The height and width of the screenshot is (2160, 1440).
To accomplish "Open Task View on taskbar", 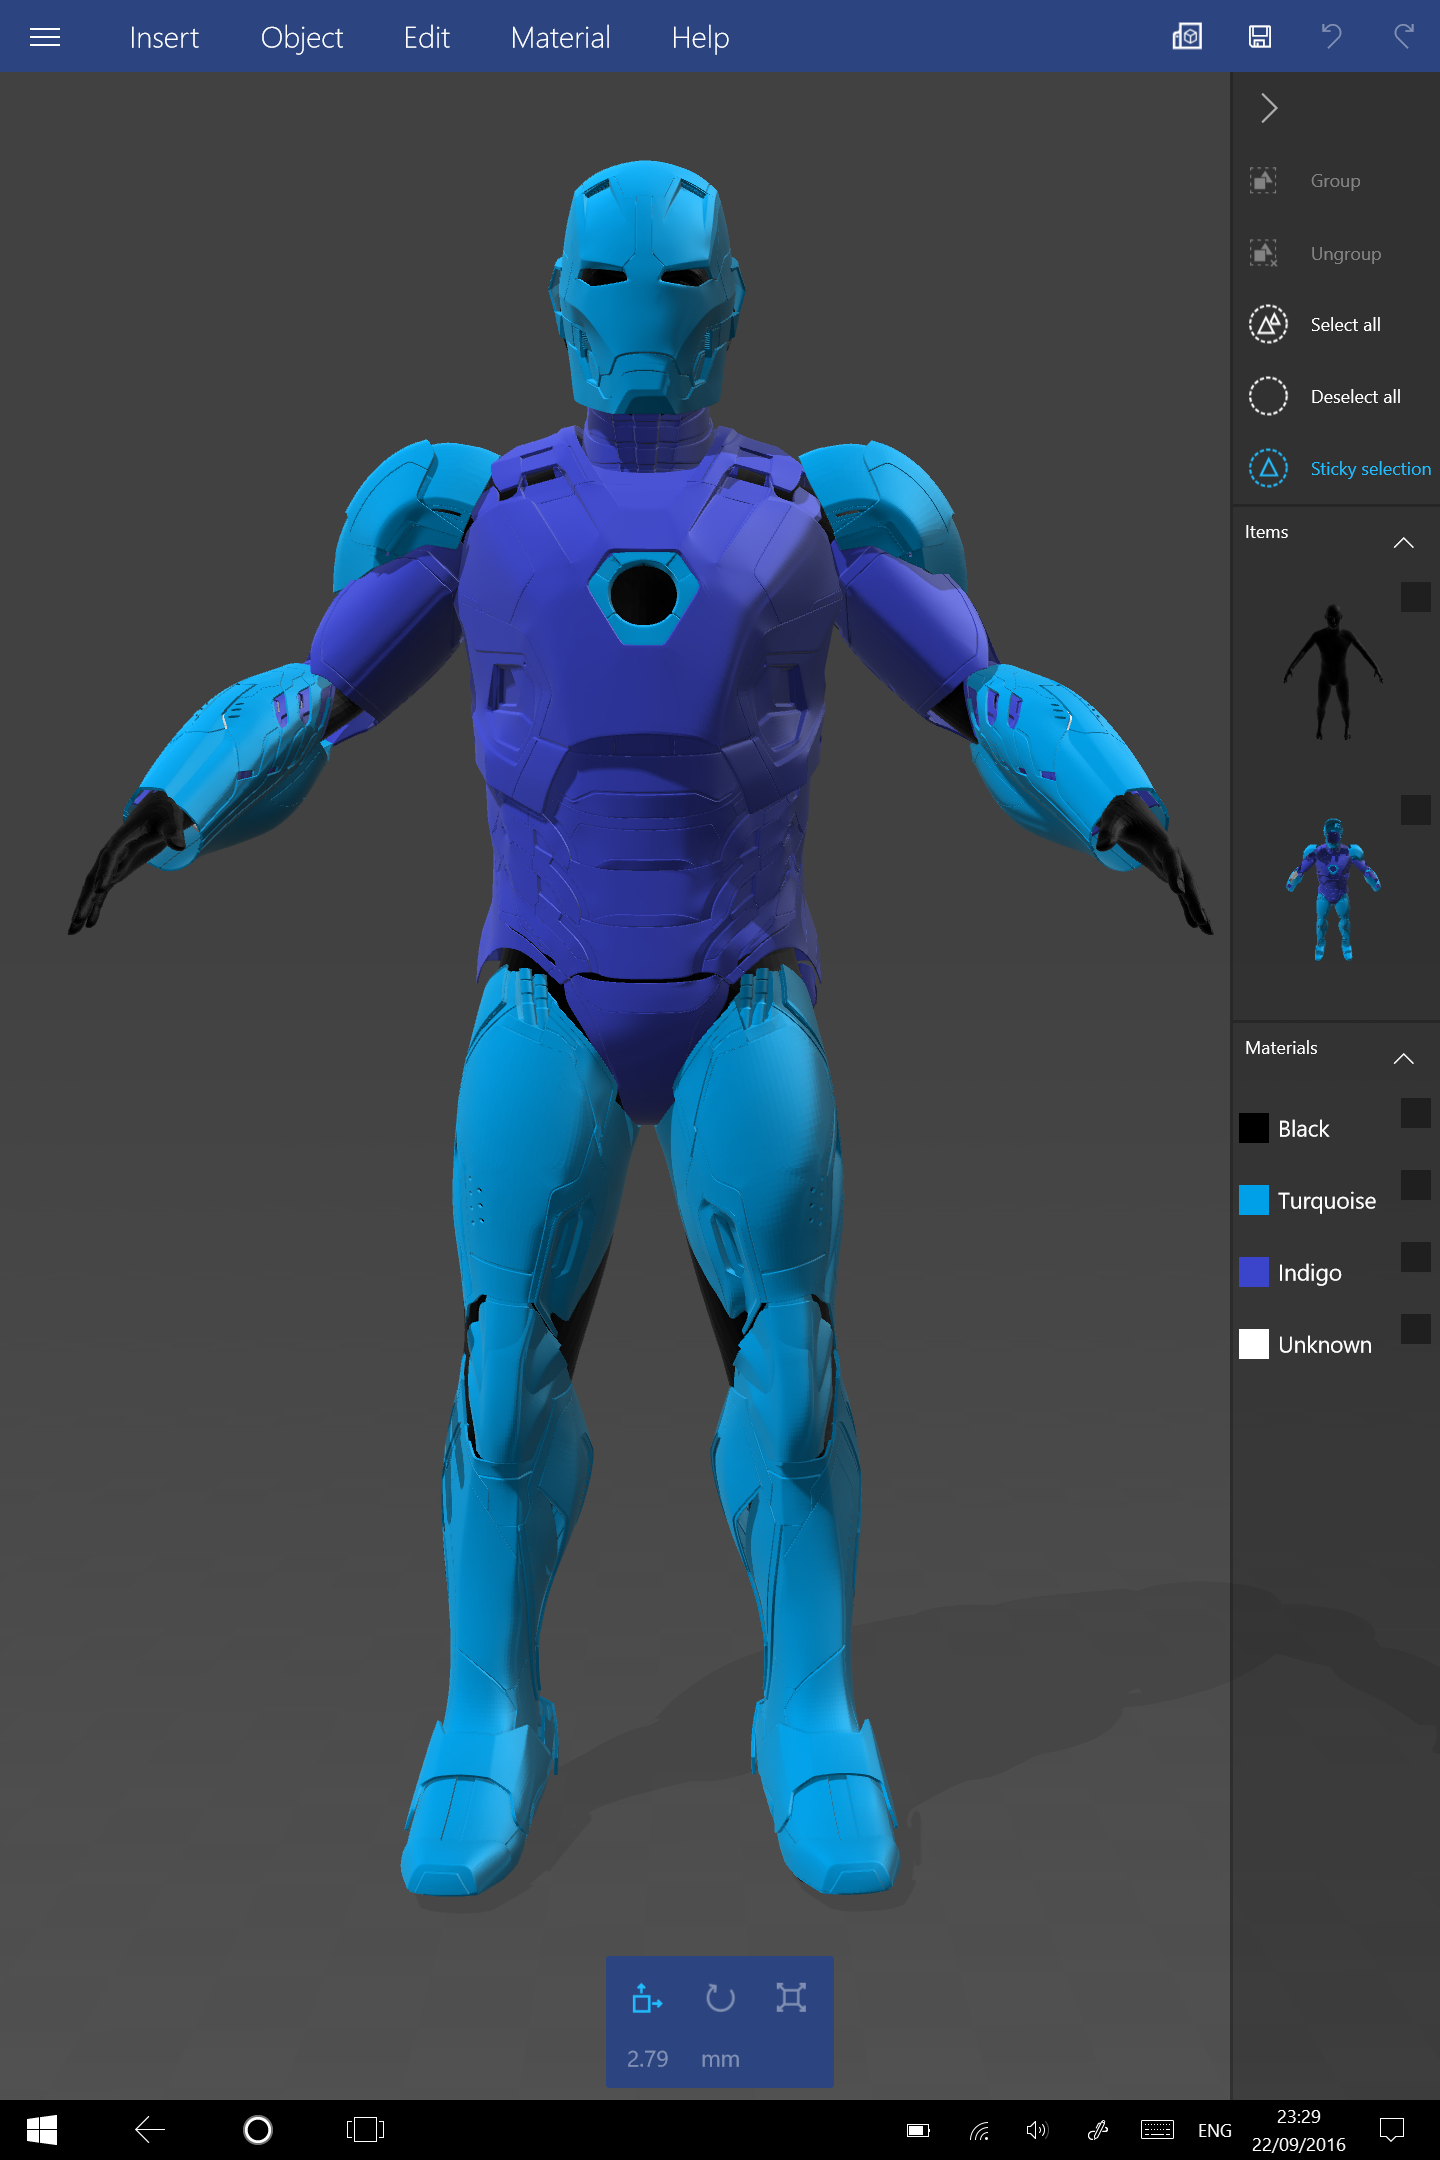I will pos(365,2130).
